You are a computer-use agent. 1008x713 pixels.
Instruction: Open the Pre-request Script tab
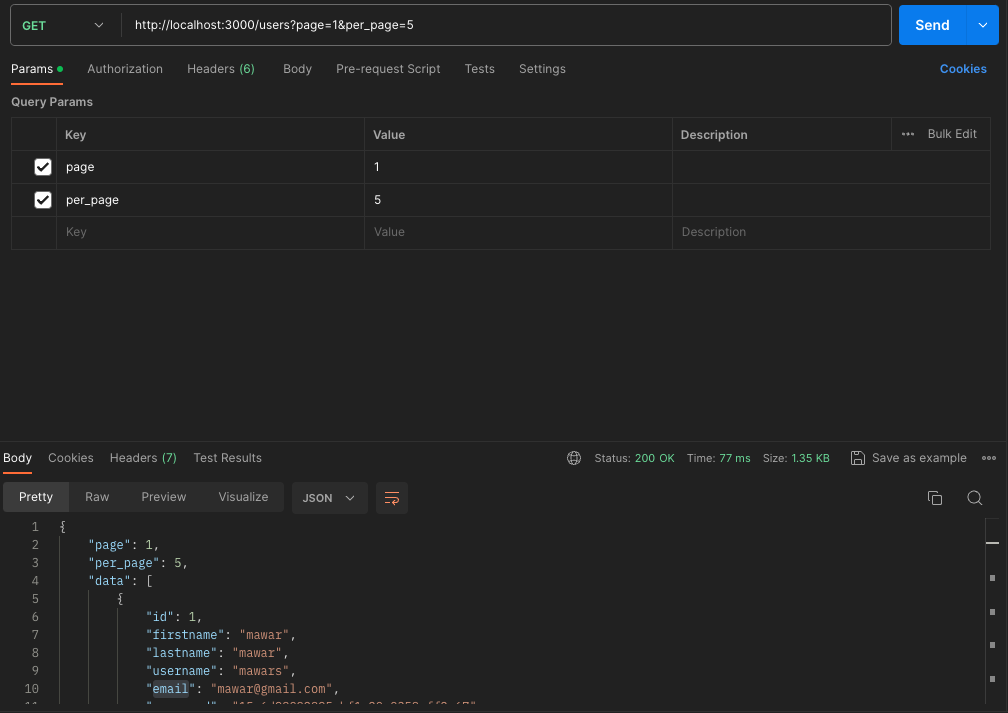tap(388, 69)
